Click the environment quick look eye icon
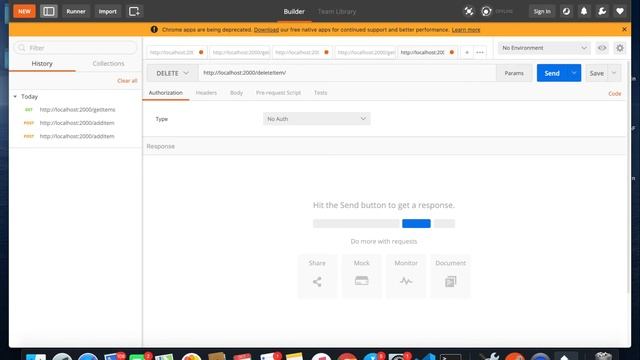This screenshot has width=640, height=360. coord(602,48)
